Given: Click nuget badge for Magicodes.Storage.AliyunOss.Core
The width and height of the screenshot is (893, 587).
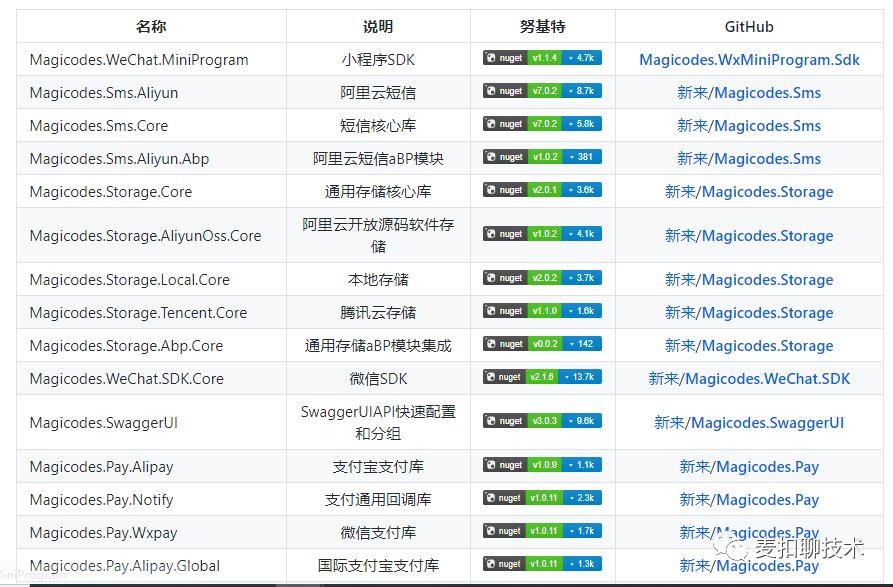Looking at the screenshot, I should click(542, 234).
